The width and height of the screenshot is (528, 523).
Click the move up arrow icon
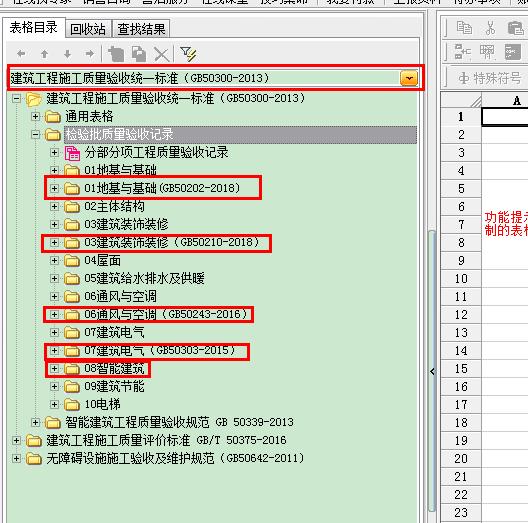pos(44,54)
